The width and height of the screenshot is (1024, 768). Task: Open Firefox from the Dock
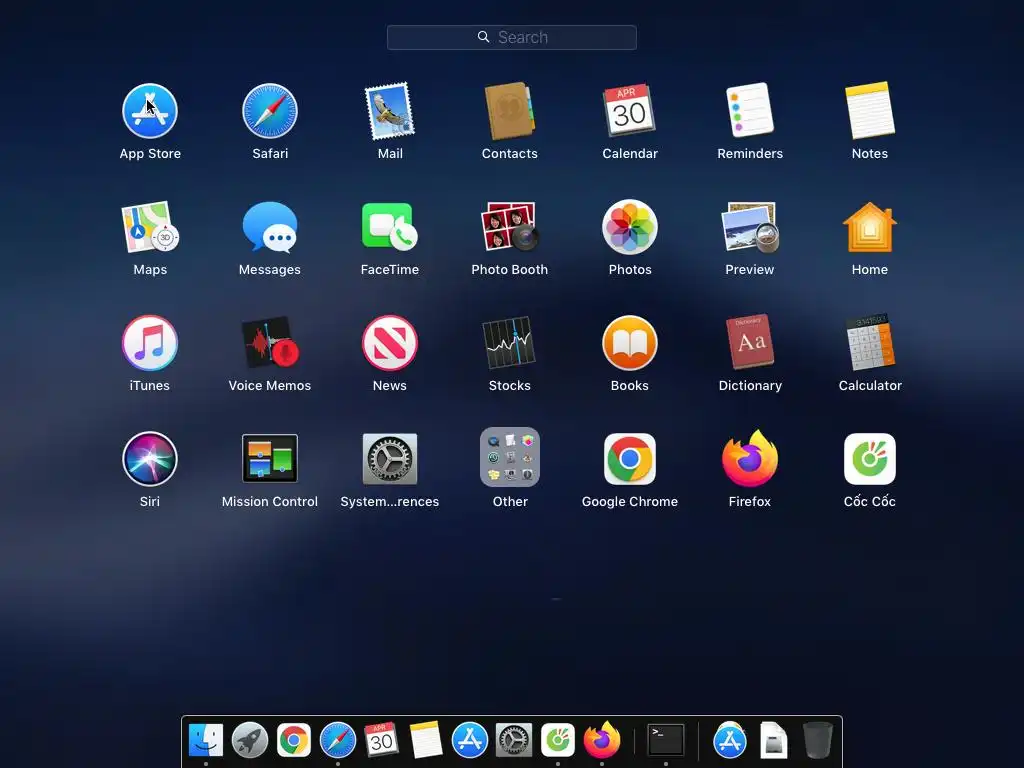601,740
